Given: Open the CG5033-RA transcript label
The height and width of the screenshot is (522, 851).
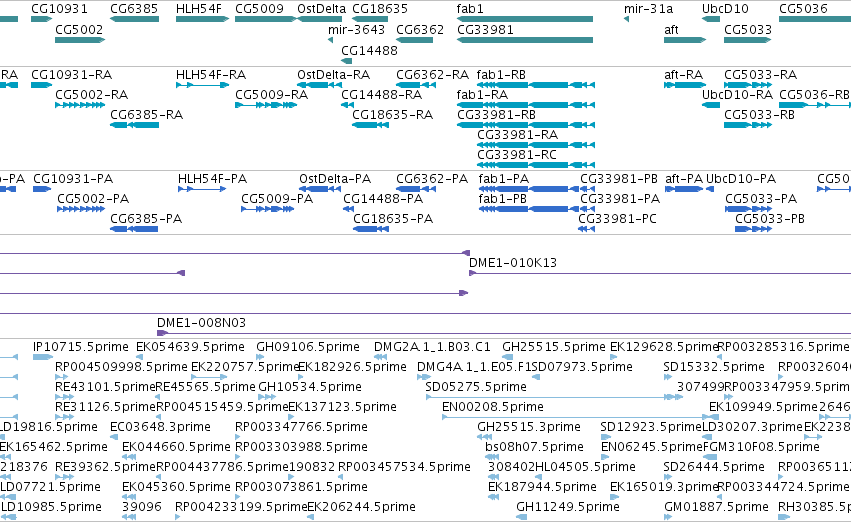Looking at the screenshot, I should coord(760,74).
